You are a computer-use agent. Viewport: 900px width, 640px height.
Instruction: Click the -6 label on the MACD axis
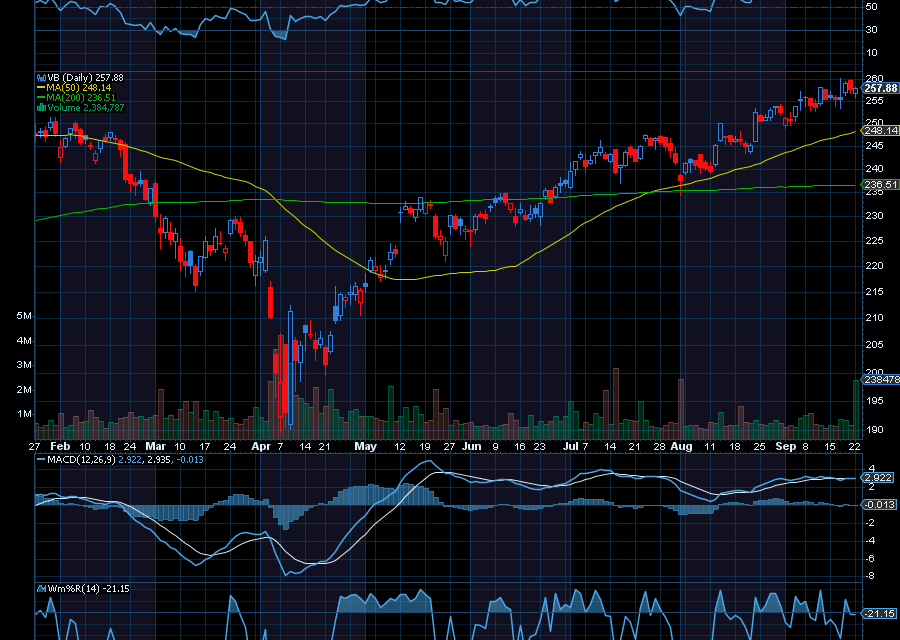coord(870,558)
